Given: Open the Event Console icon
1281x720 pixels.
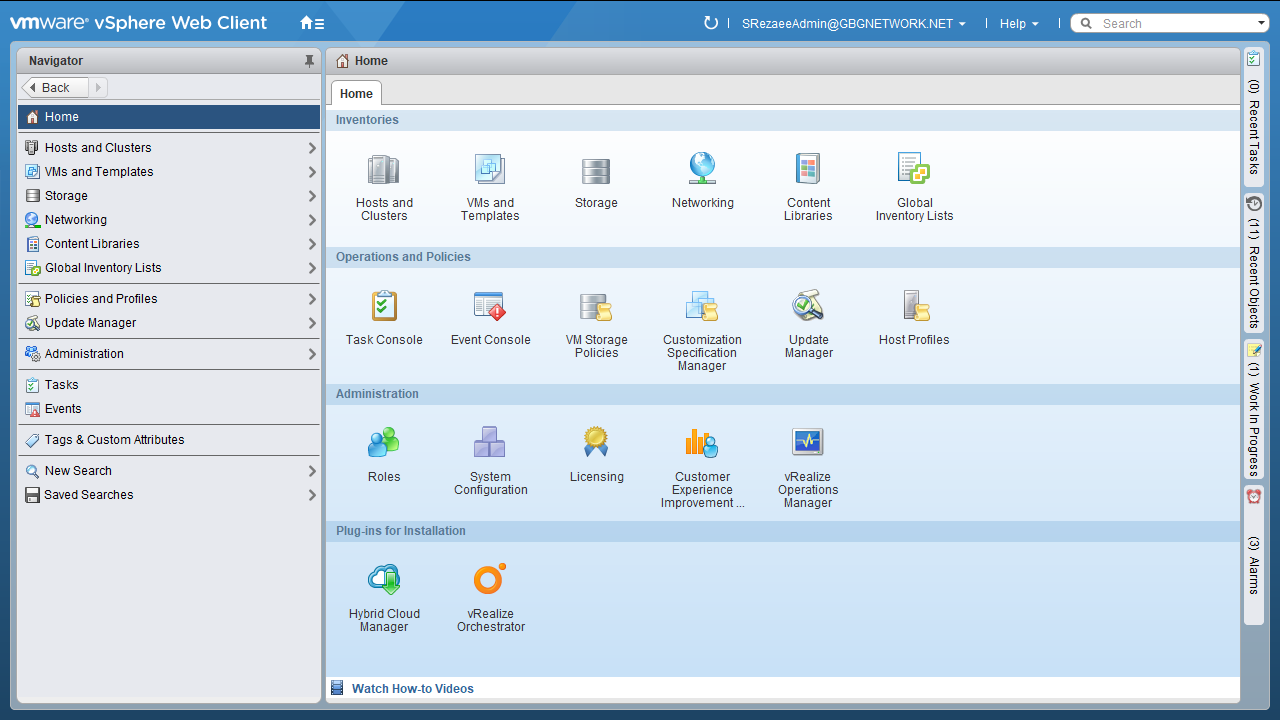Looking at the screenshot, I should click(x=490, y=307).
